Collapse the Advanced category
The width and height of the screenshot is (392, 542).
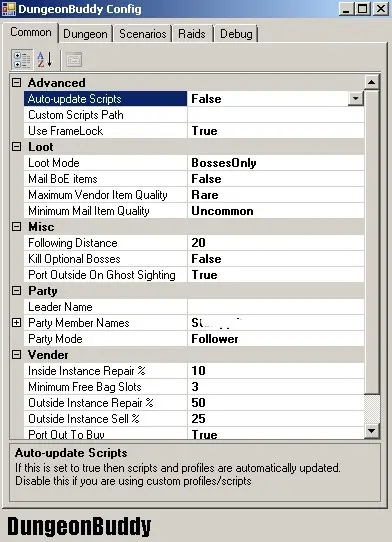[x=16, y=83]
